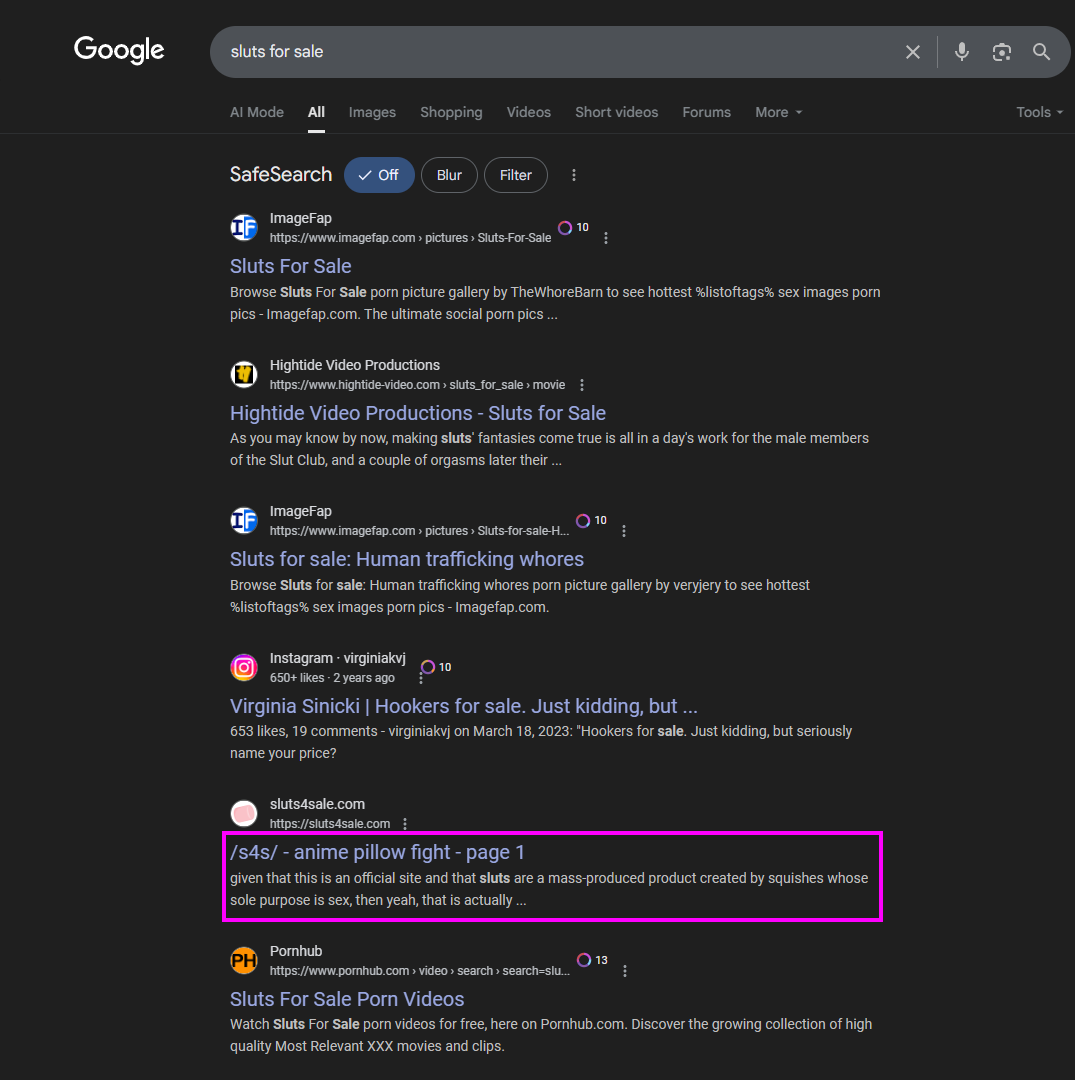The image size is (1075, 1080).
Task: Open Google Lens image search
Action: [x=1002, y=52]
